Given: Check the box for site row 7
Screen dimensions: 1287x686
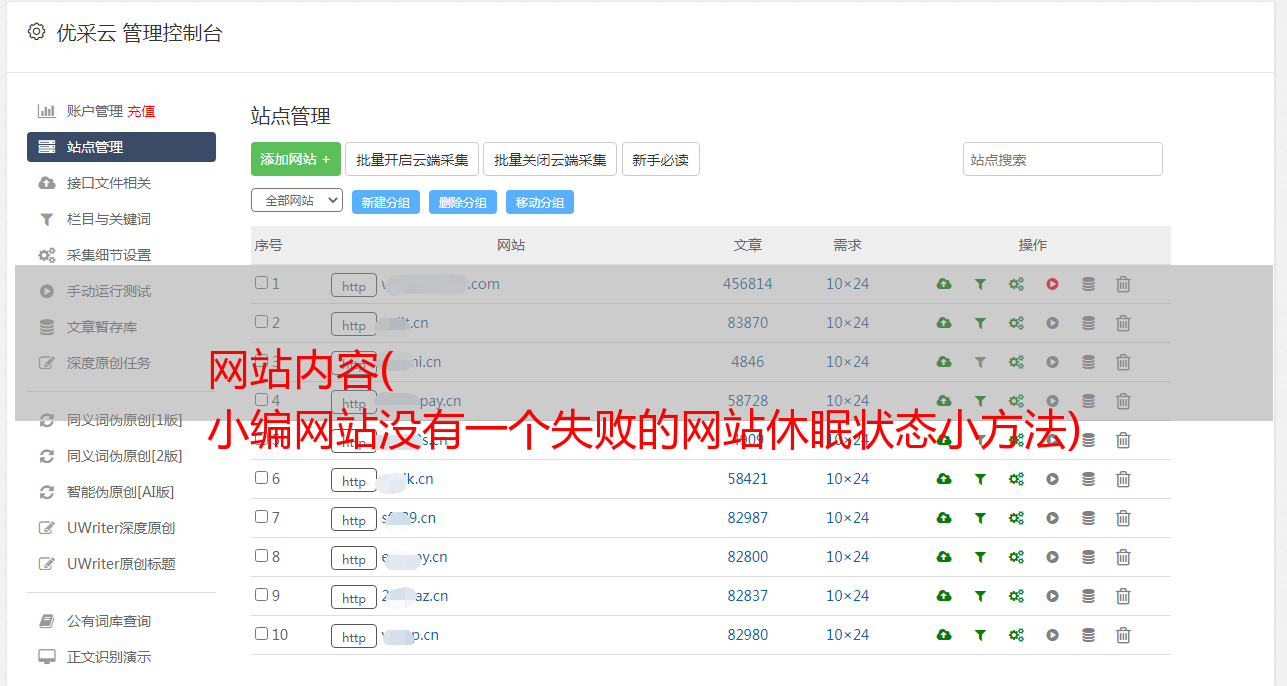Looking at the screenshot, I should pos(261,517).
